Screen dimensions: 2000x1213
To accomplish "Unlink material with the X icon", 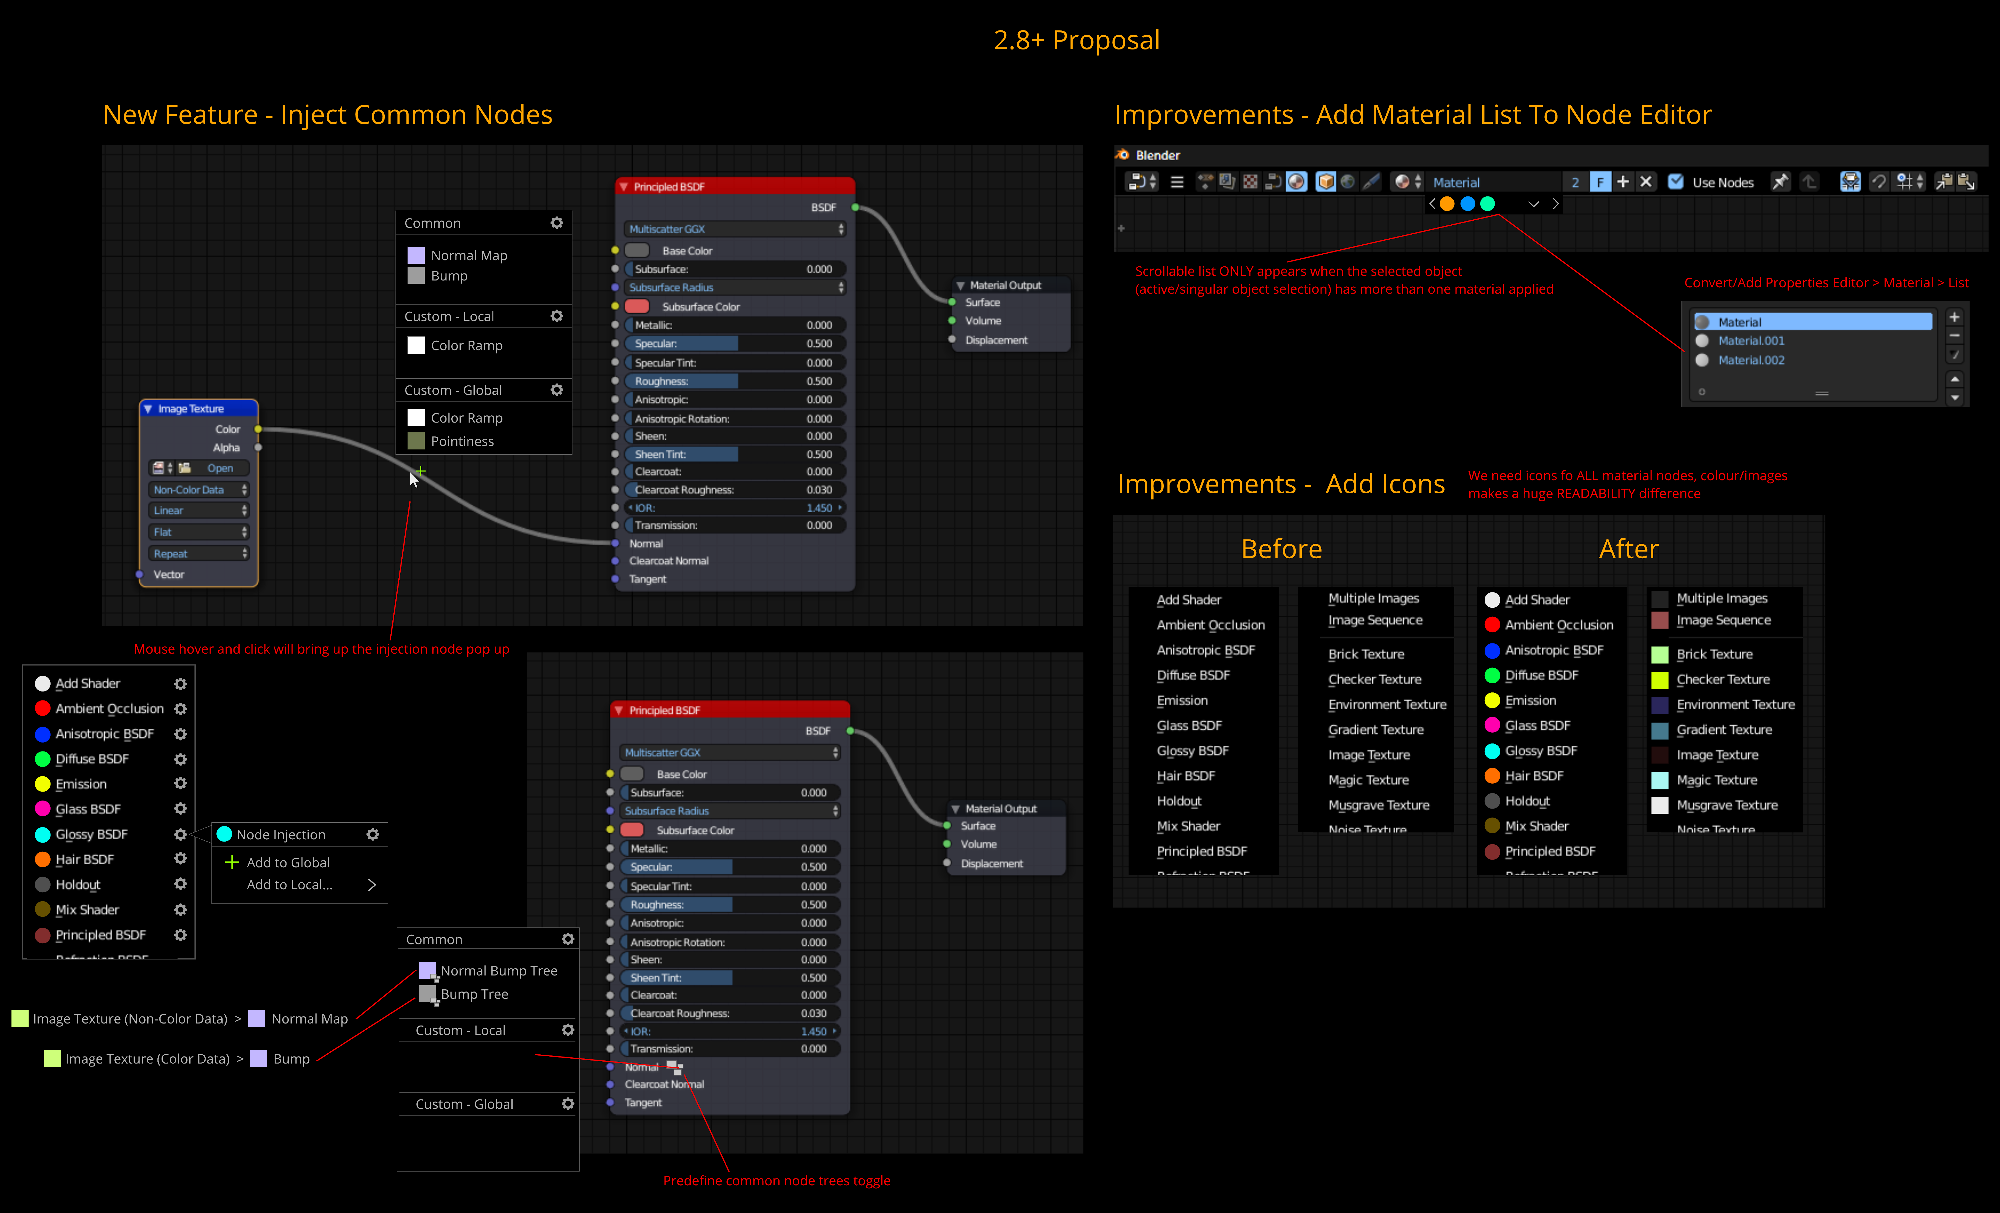I will point(1646,182).
